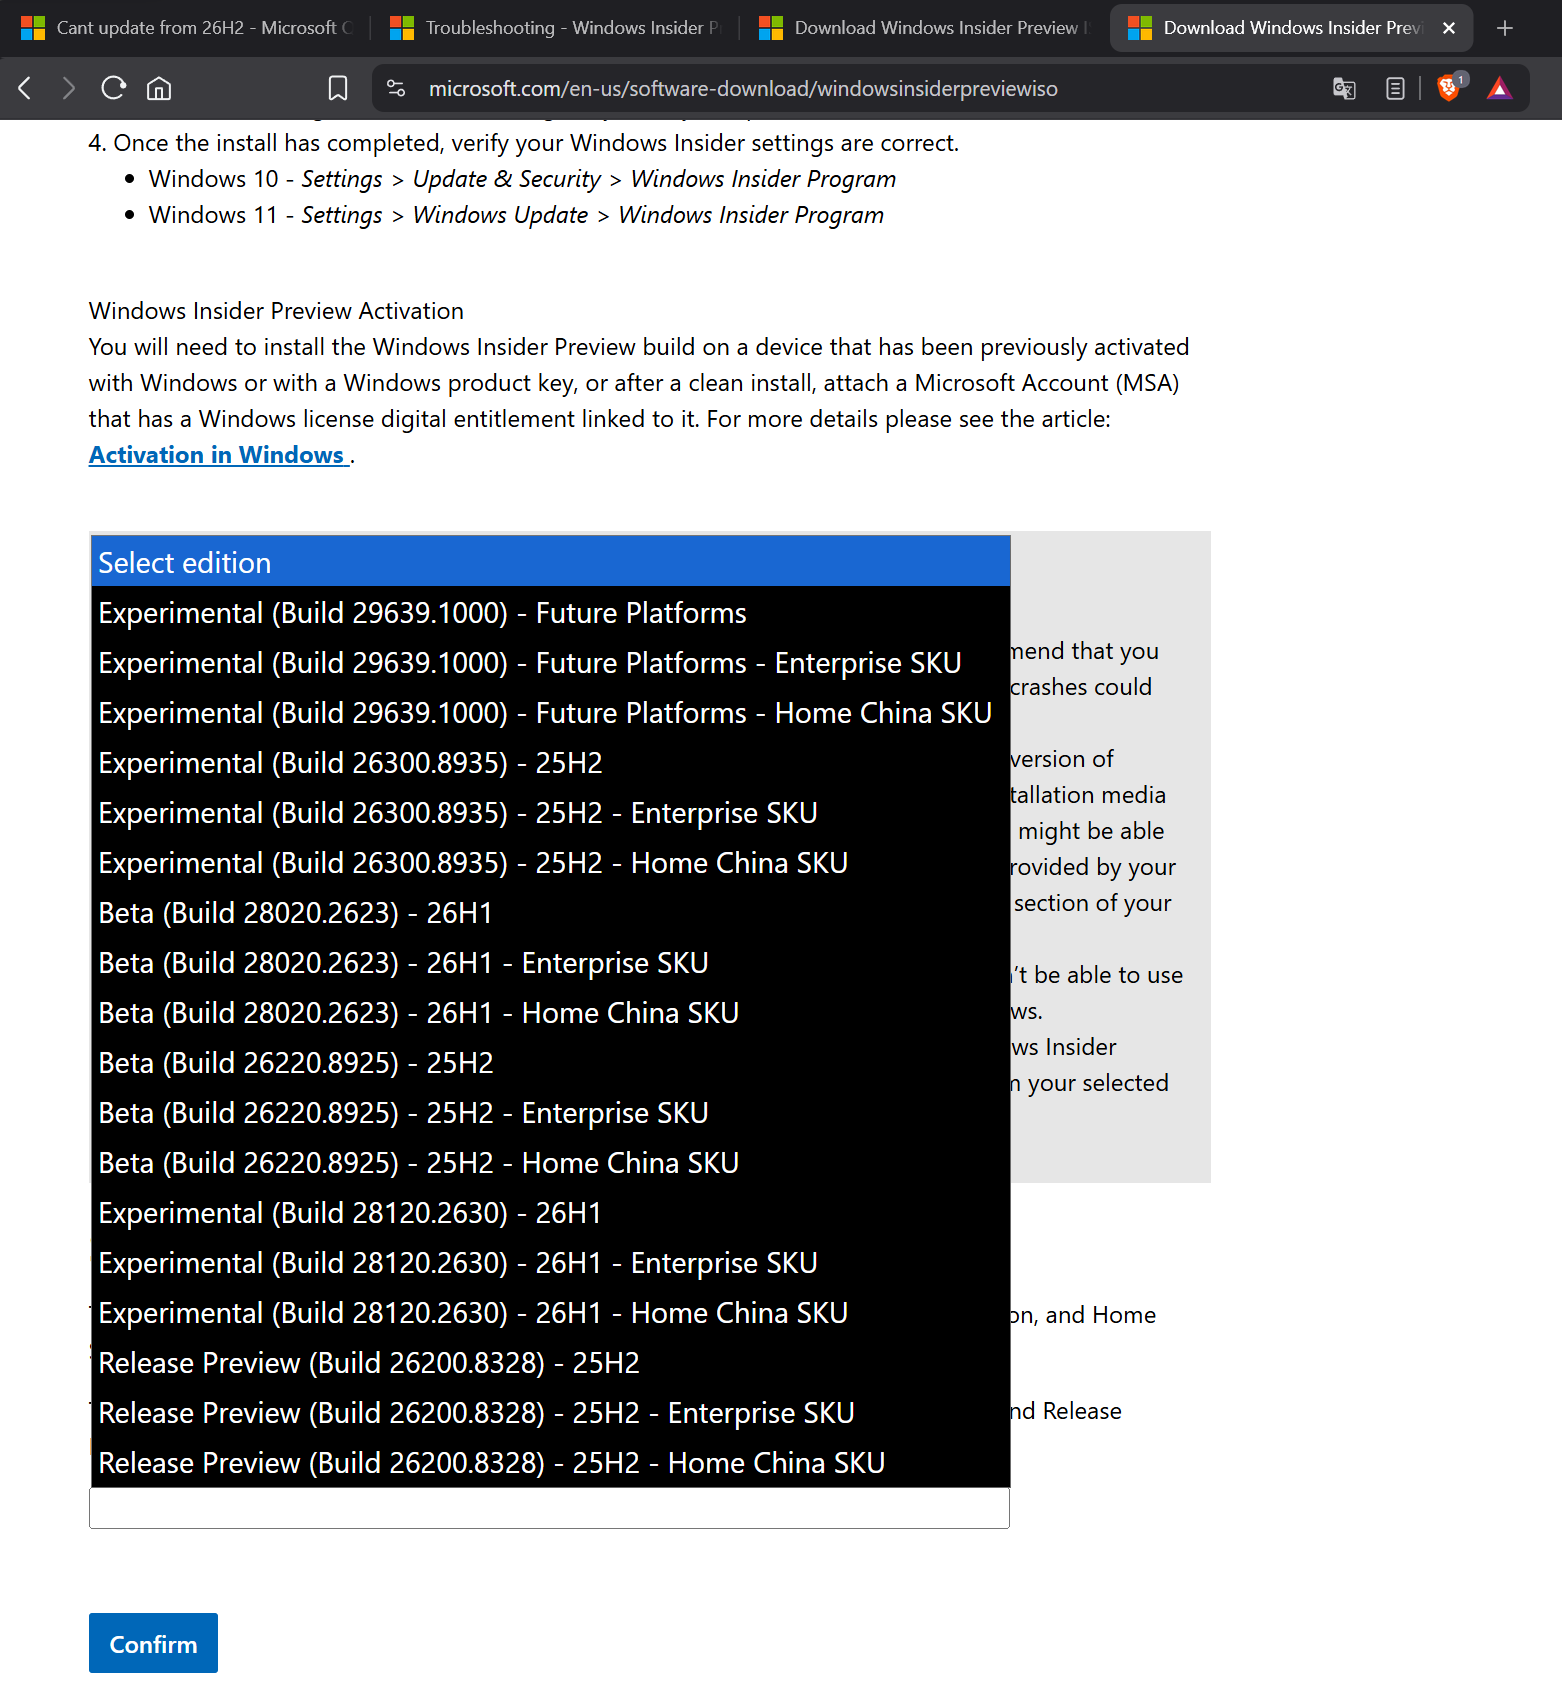Switch to the third tab, Download Windows Insider Preview
1562x1697 pixels.
coord(924,28)
